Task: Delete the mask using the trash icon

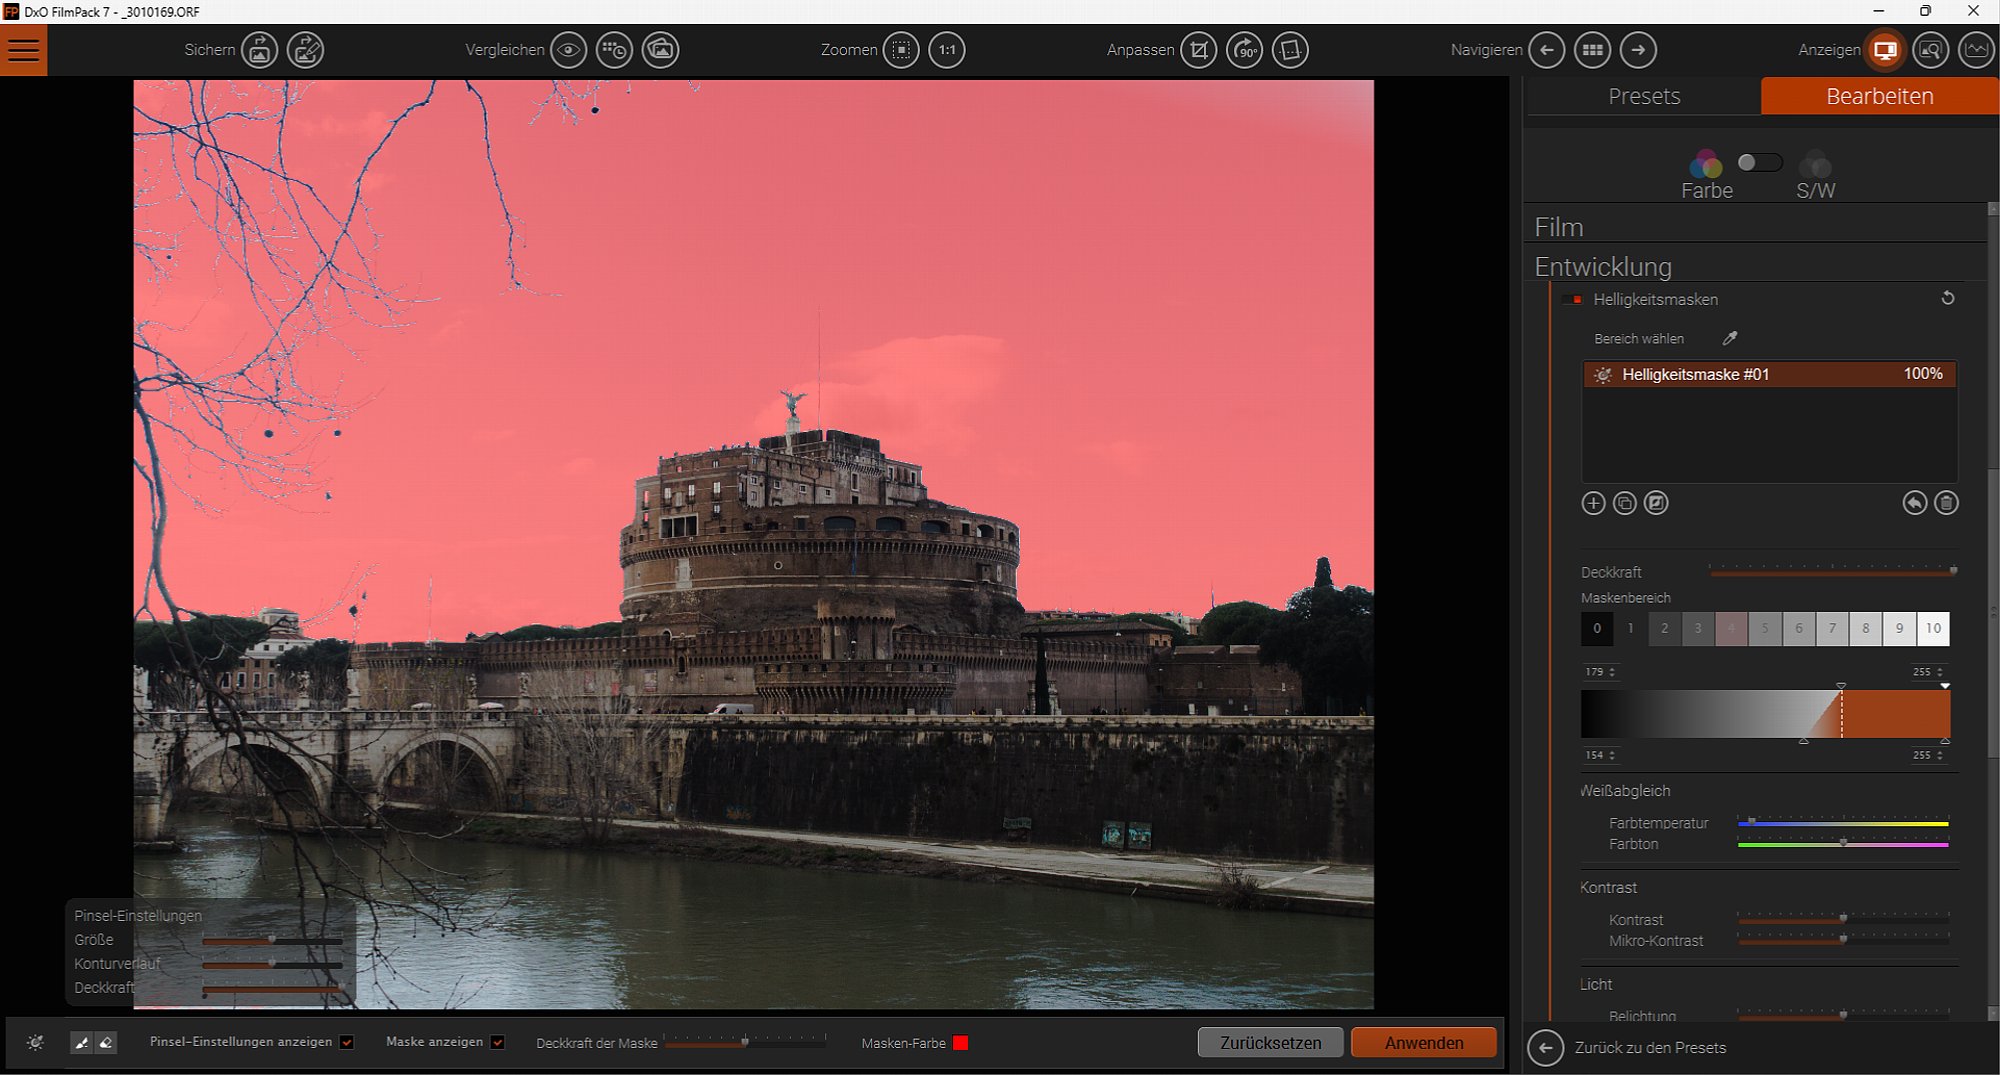Action: 1946,503
